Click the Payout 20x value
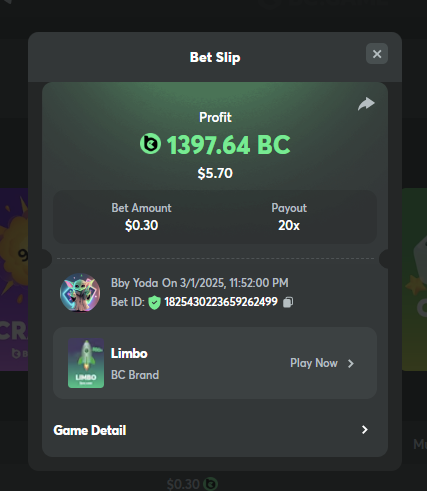 pyautogui.click(x=289, y=226)
